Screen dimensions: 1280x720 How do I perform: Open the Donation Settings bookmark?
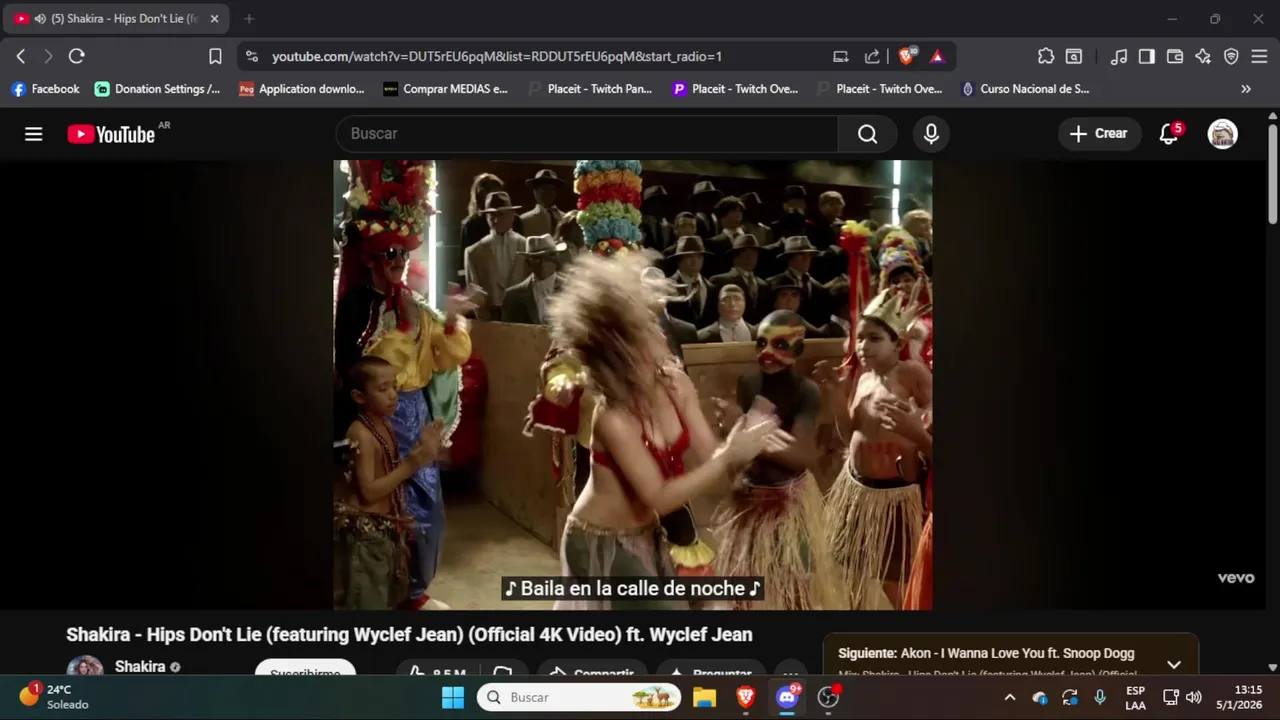[x=158, y=89]
